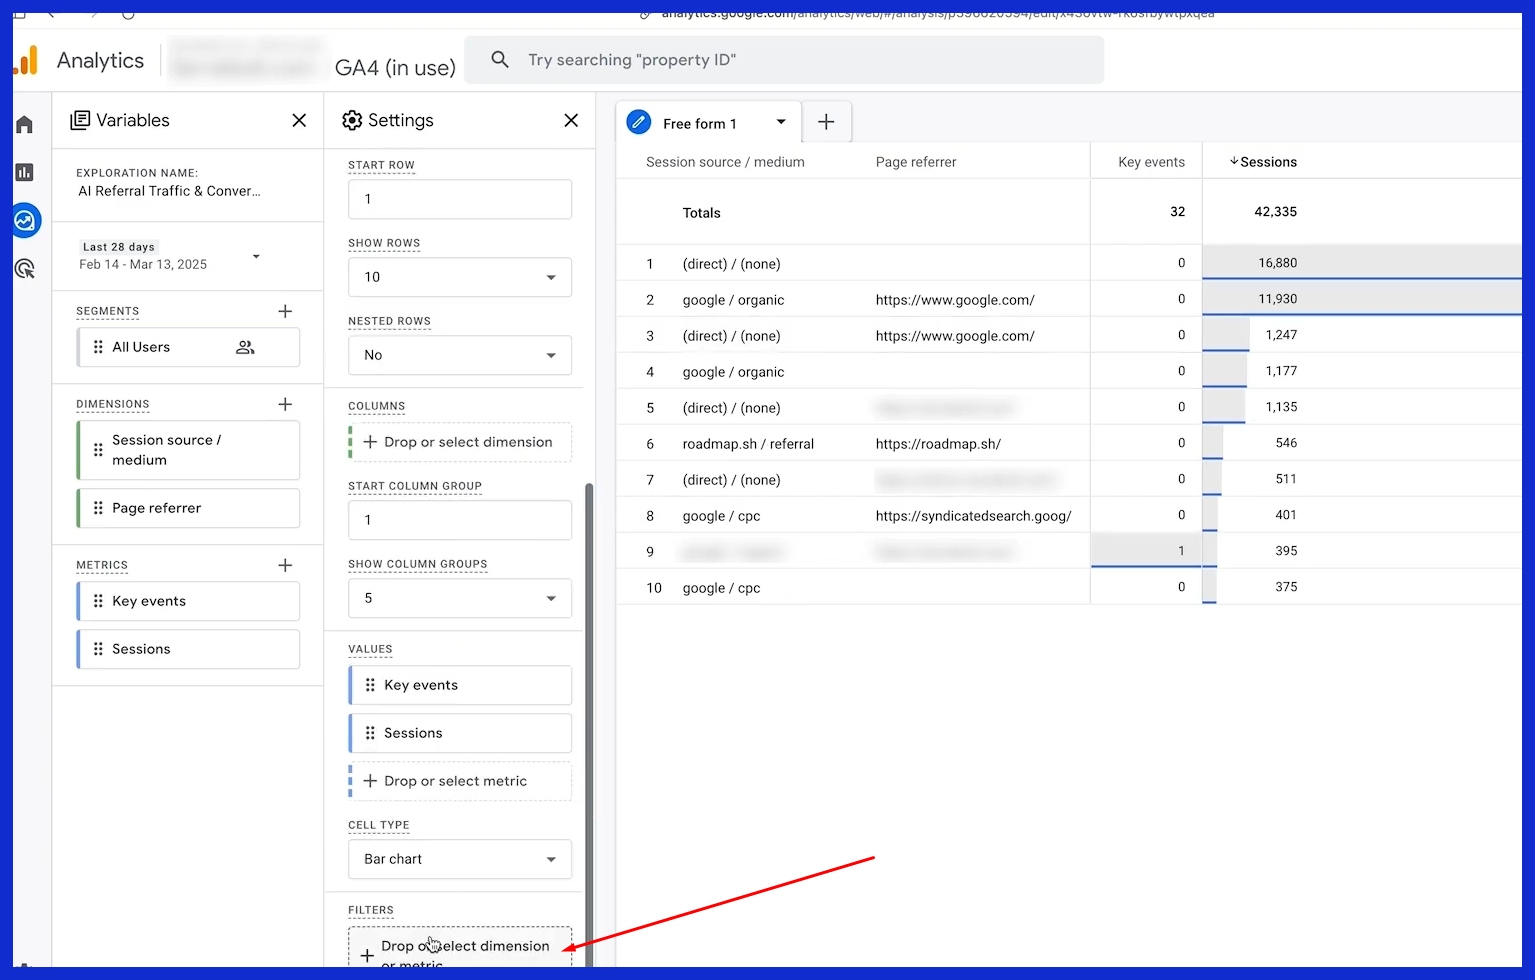Select the Session source / medium dimension chip
1535x980 pixels.
[x=188, y=450]
